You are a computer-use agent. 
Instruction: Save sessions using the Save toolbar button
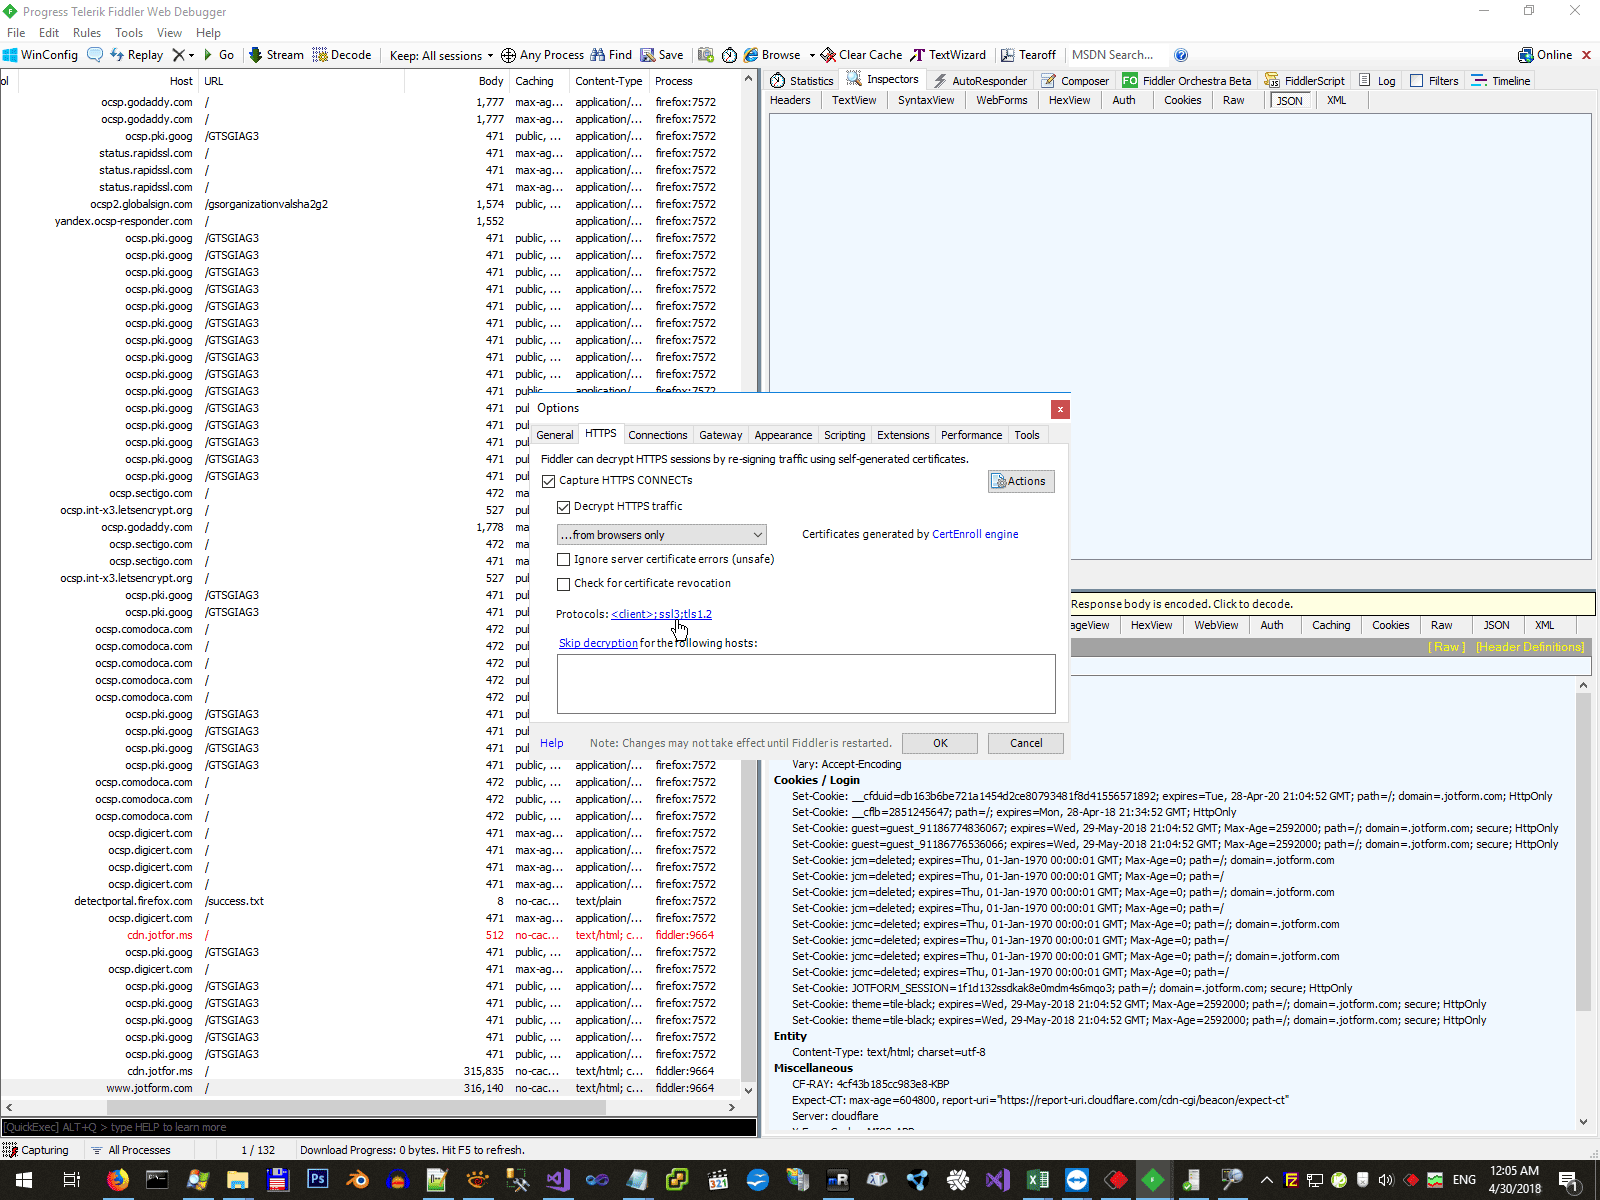662,55
